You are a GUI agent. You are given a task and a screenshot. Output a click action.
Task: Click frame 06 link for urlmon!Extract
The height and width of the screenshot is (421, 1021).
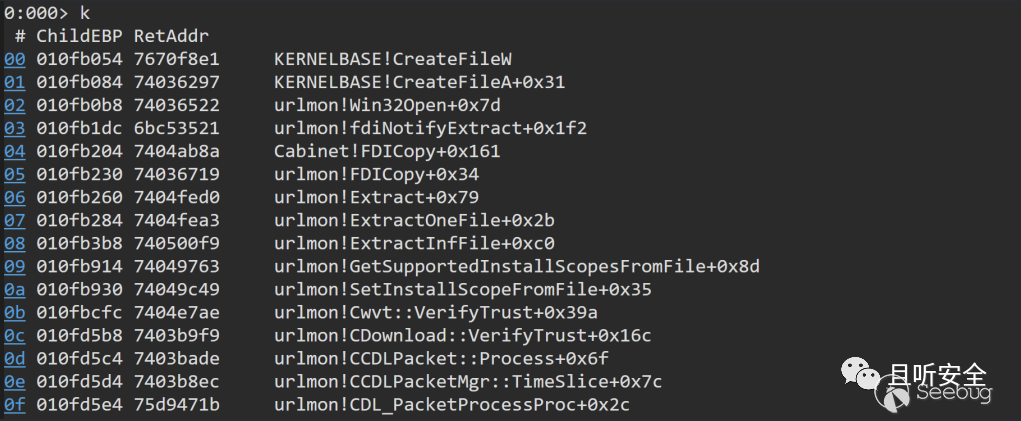point(14,197)
